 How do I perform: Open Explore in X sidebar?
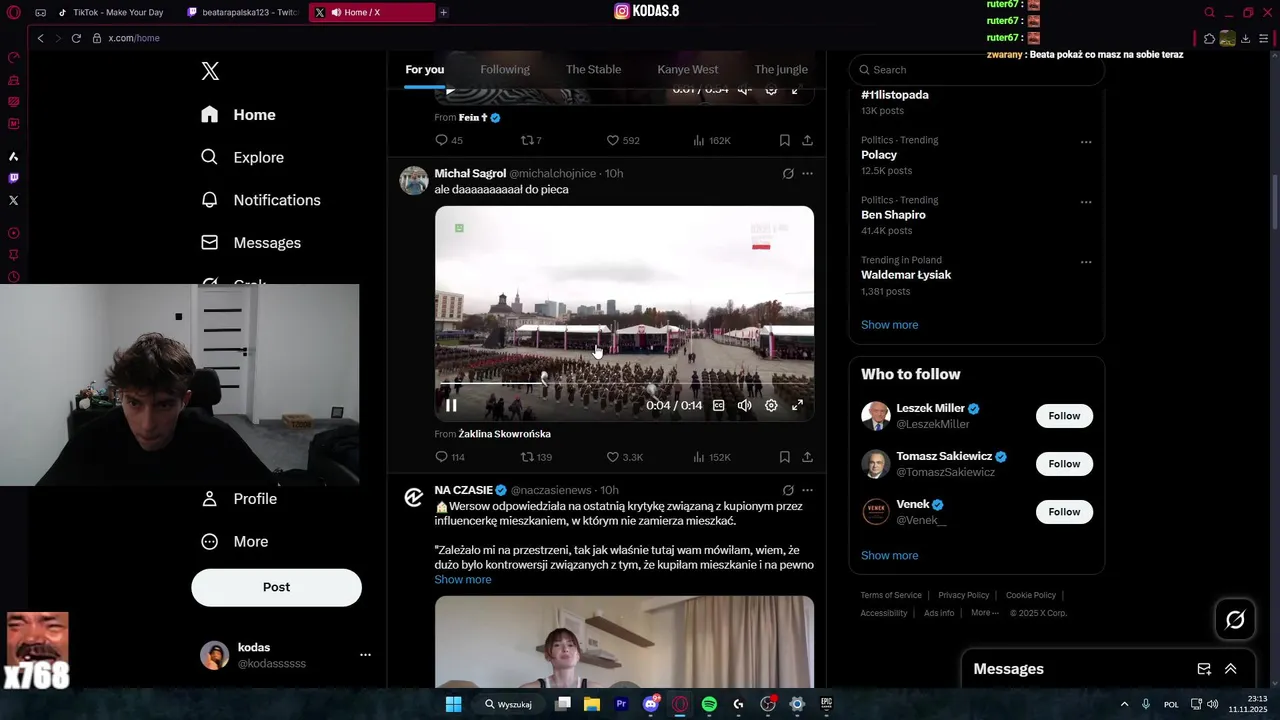tap(242, 157)
